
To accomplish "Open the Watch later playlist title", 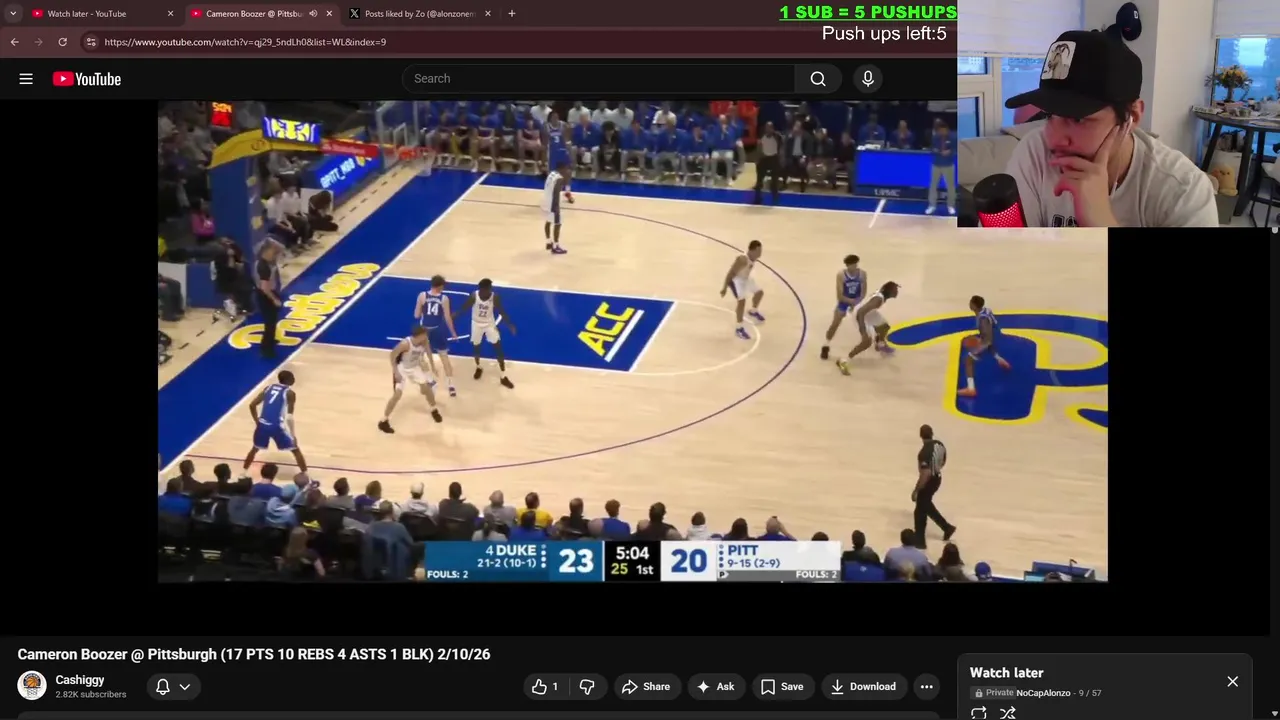I will click(1006, 673).
